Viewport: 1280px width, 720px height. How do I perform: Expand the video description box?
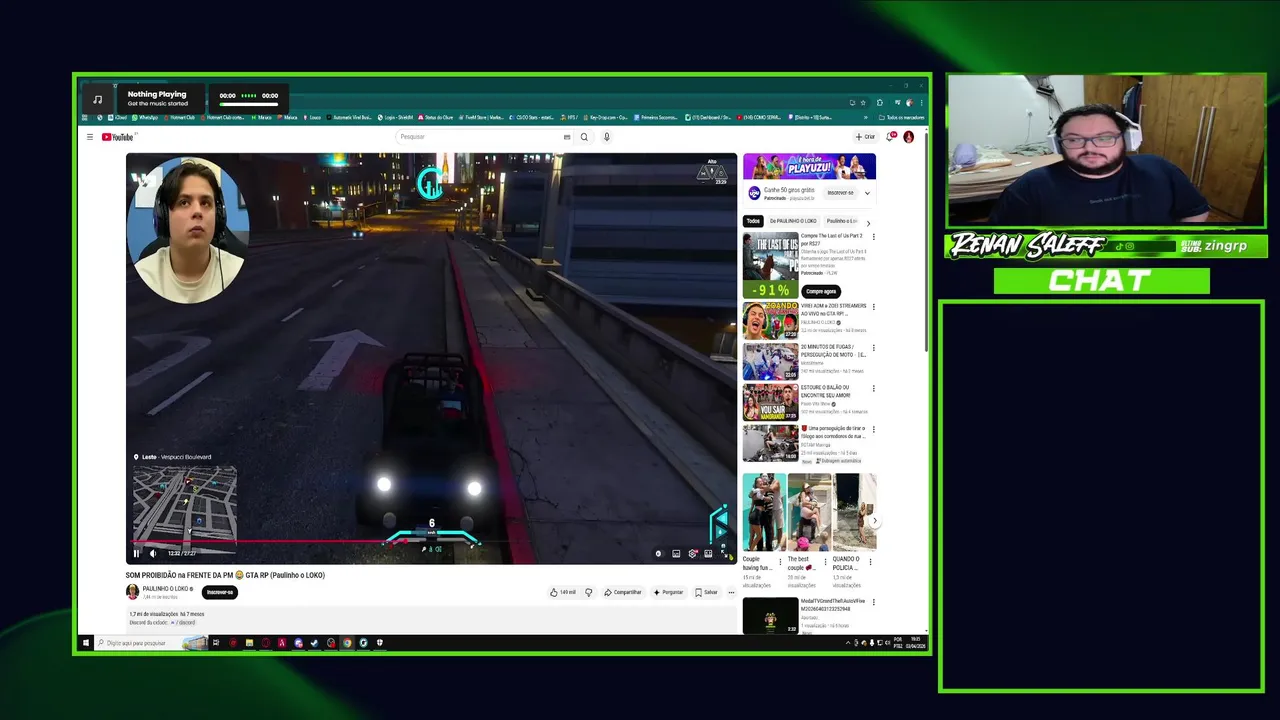click(431, 619)
